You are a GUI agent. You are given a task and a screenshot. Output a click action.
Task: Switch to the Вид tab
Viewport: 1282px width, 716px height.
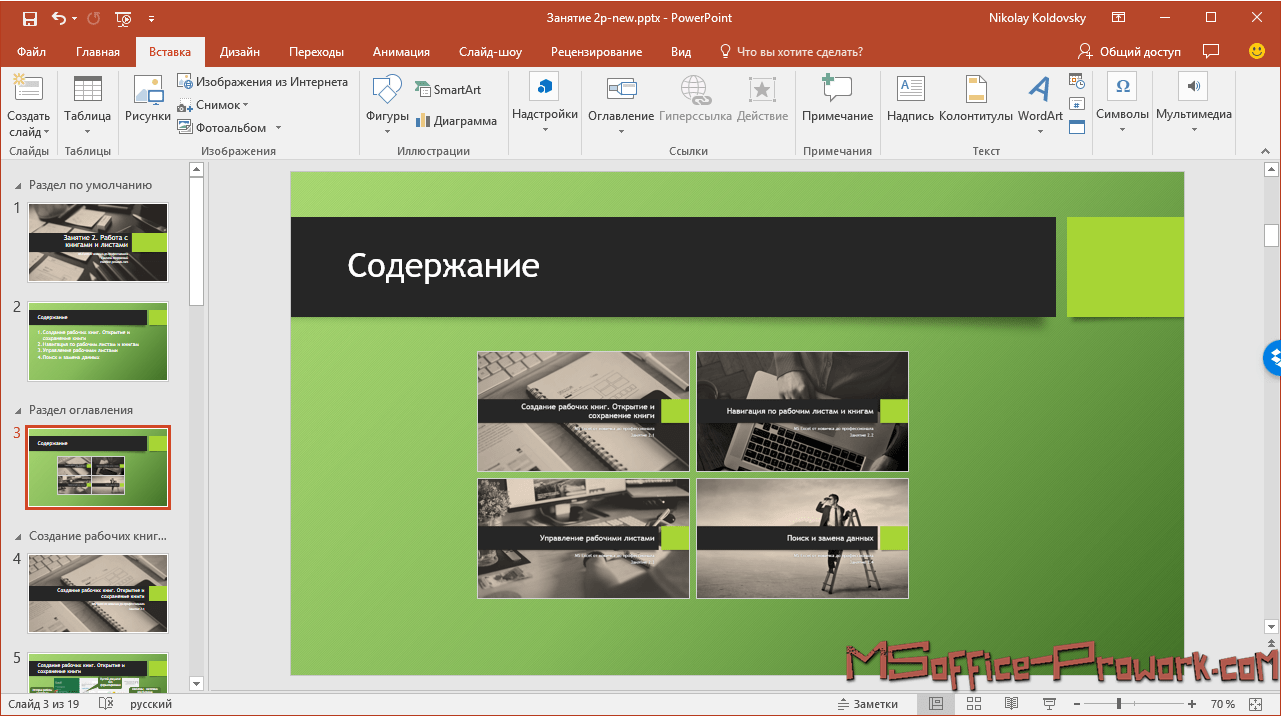[681, 52]
